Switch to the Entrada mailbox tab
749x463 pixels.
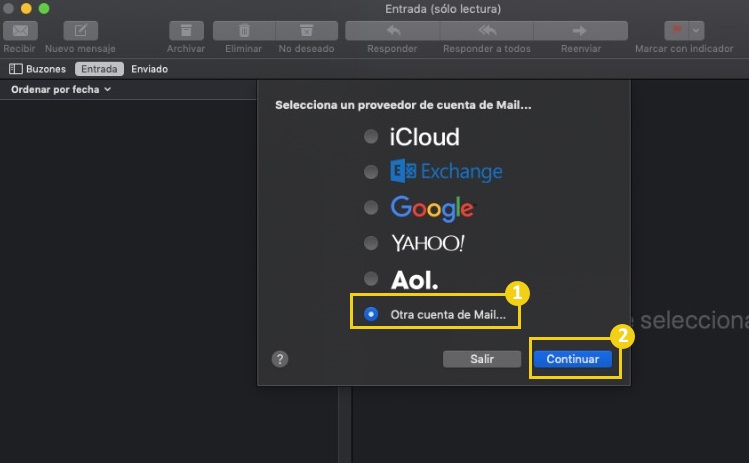point(99,69)
